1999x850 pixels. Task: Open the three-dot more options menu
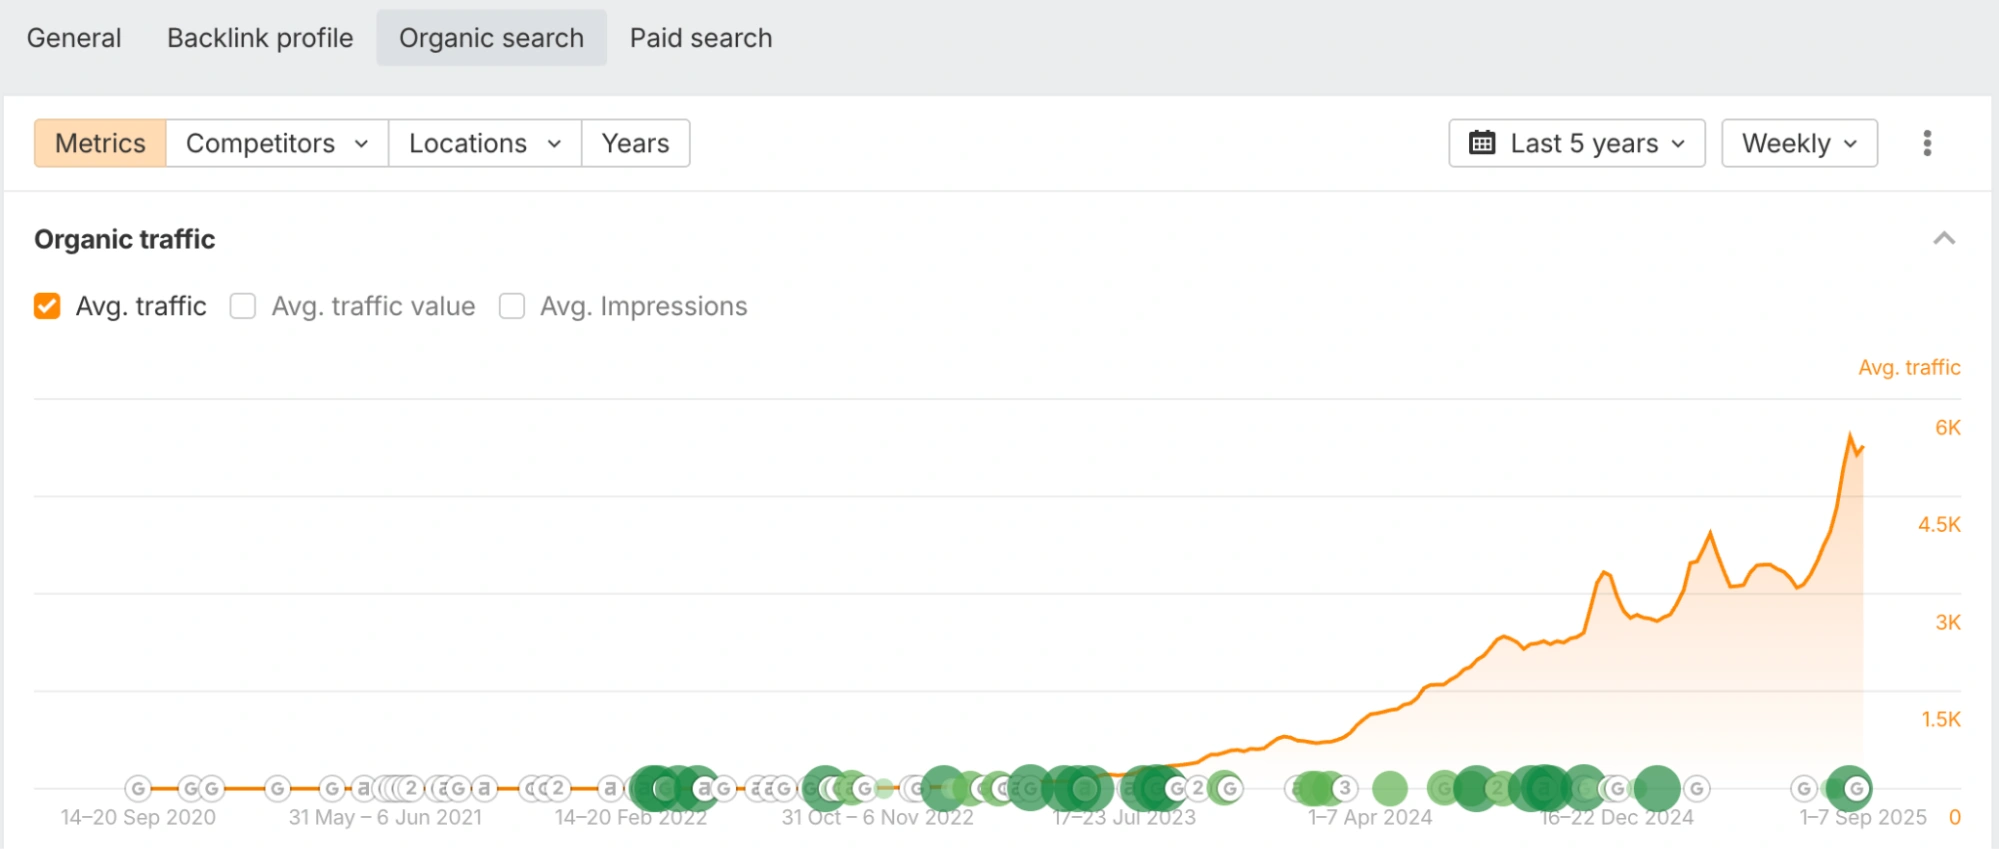click(1926, 143)
